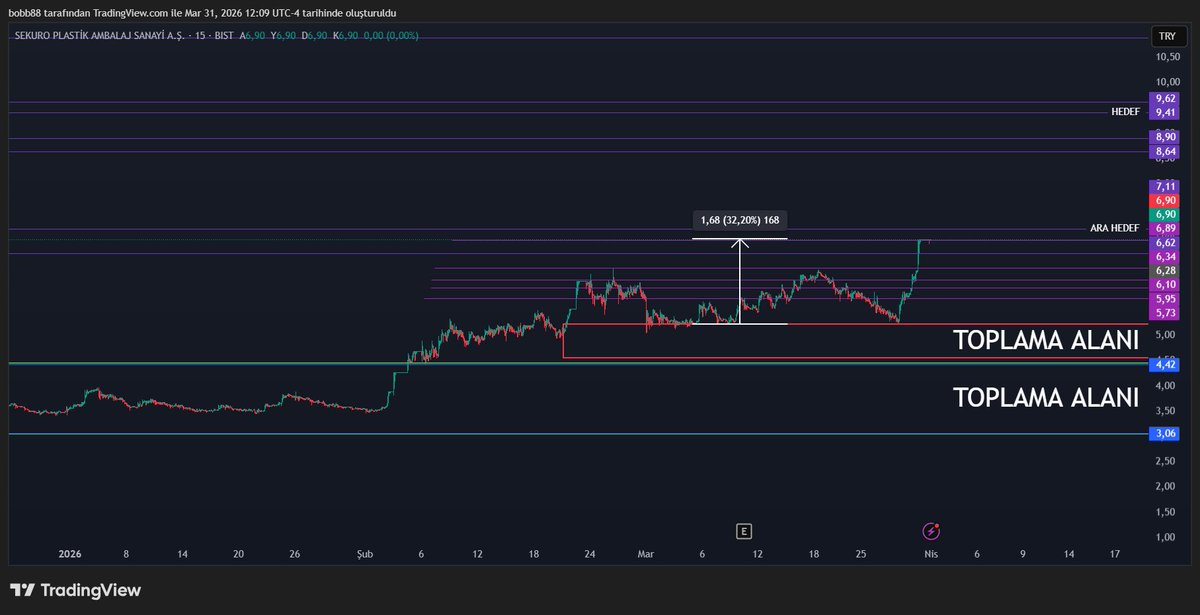
Task: Click the 6,34 price label
Action: tap(1166, 256)
